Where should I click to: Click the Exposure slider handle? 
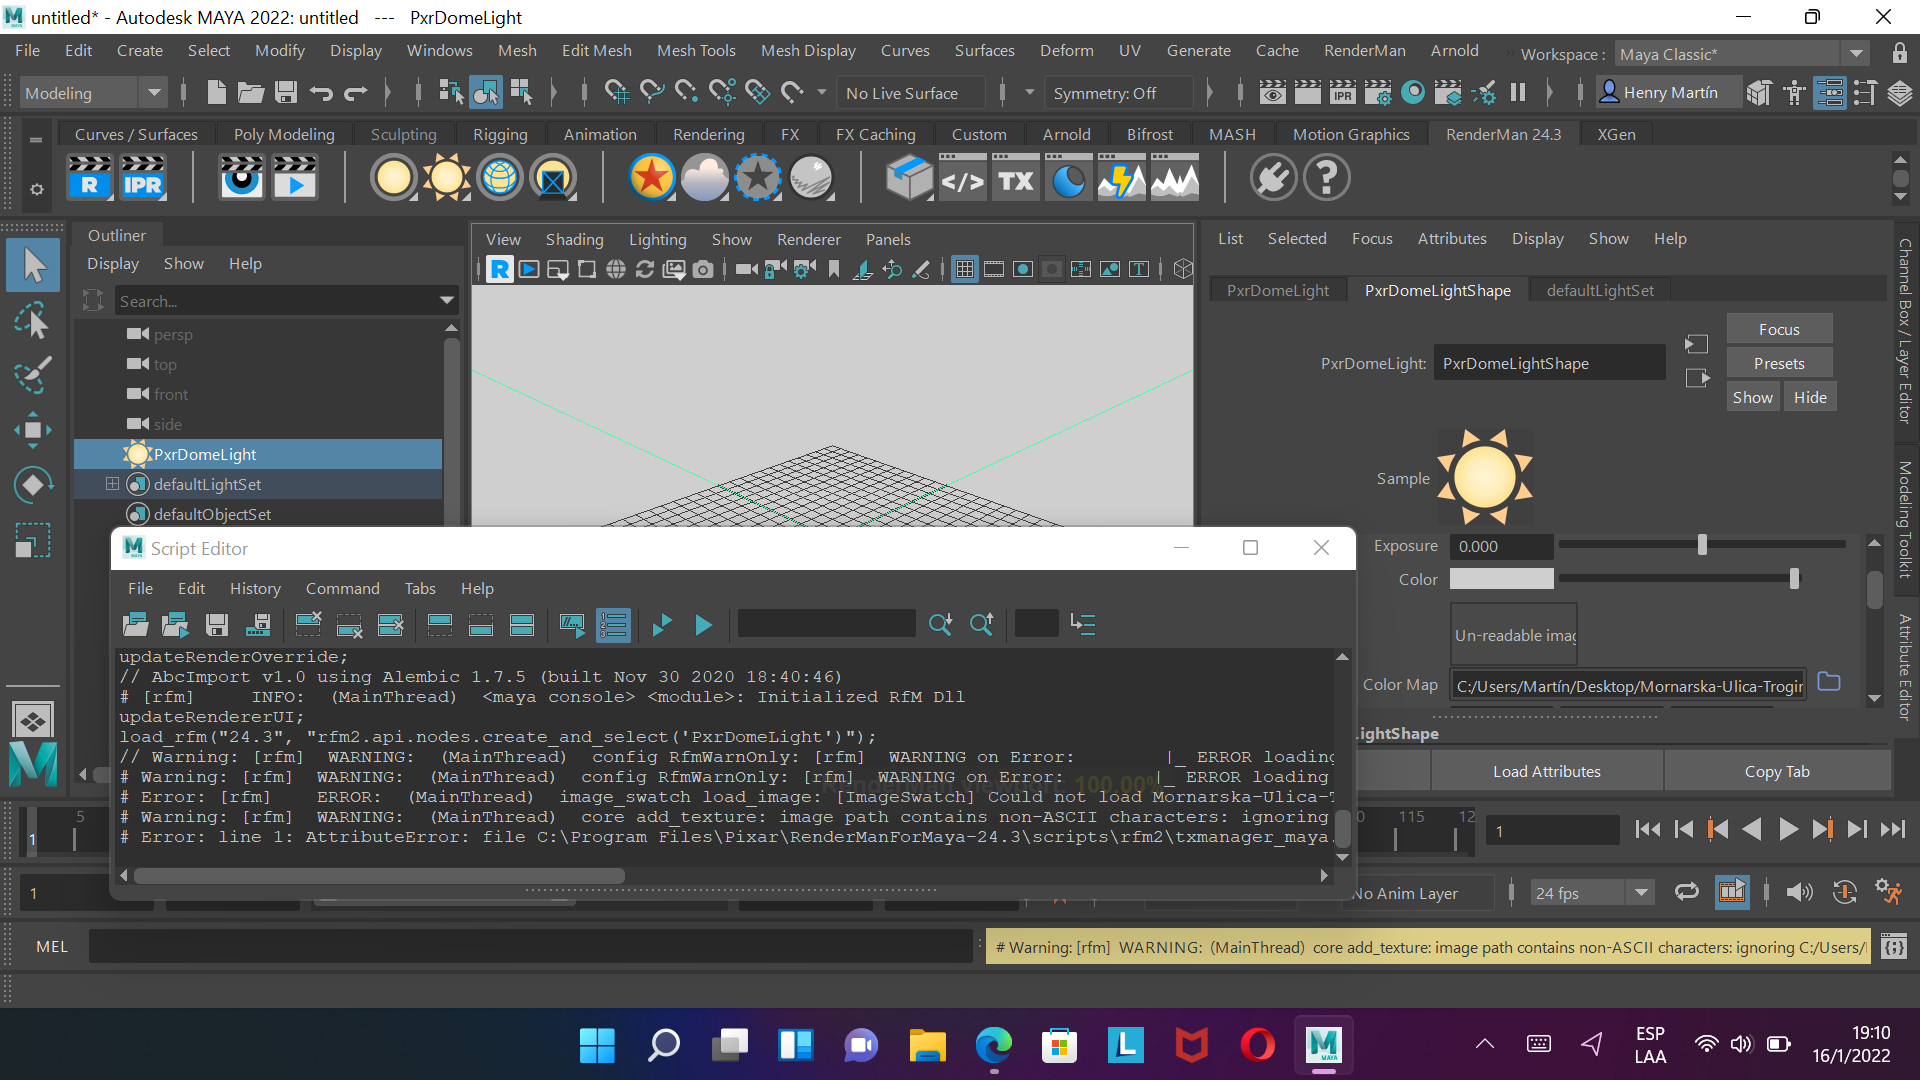(x=1702, y=545)
